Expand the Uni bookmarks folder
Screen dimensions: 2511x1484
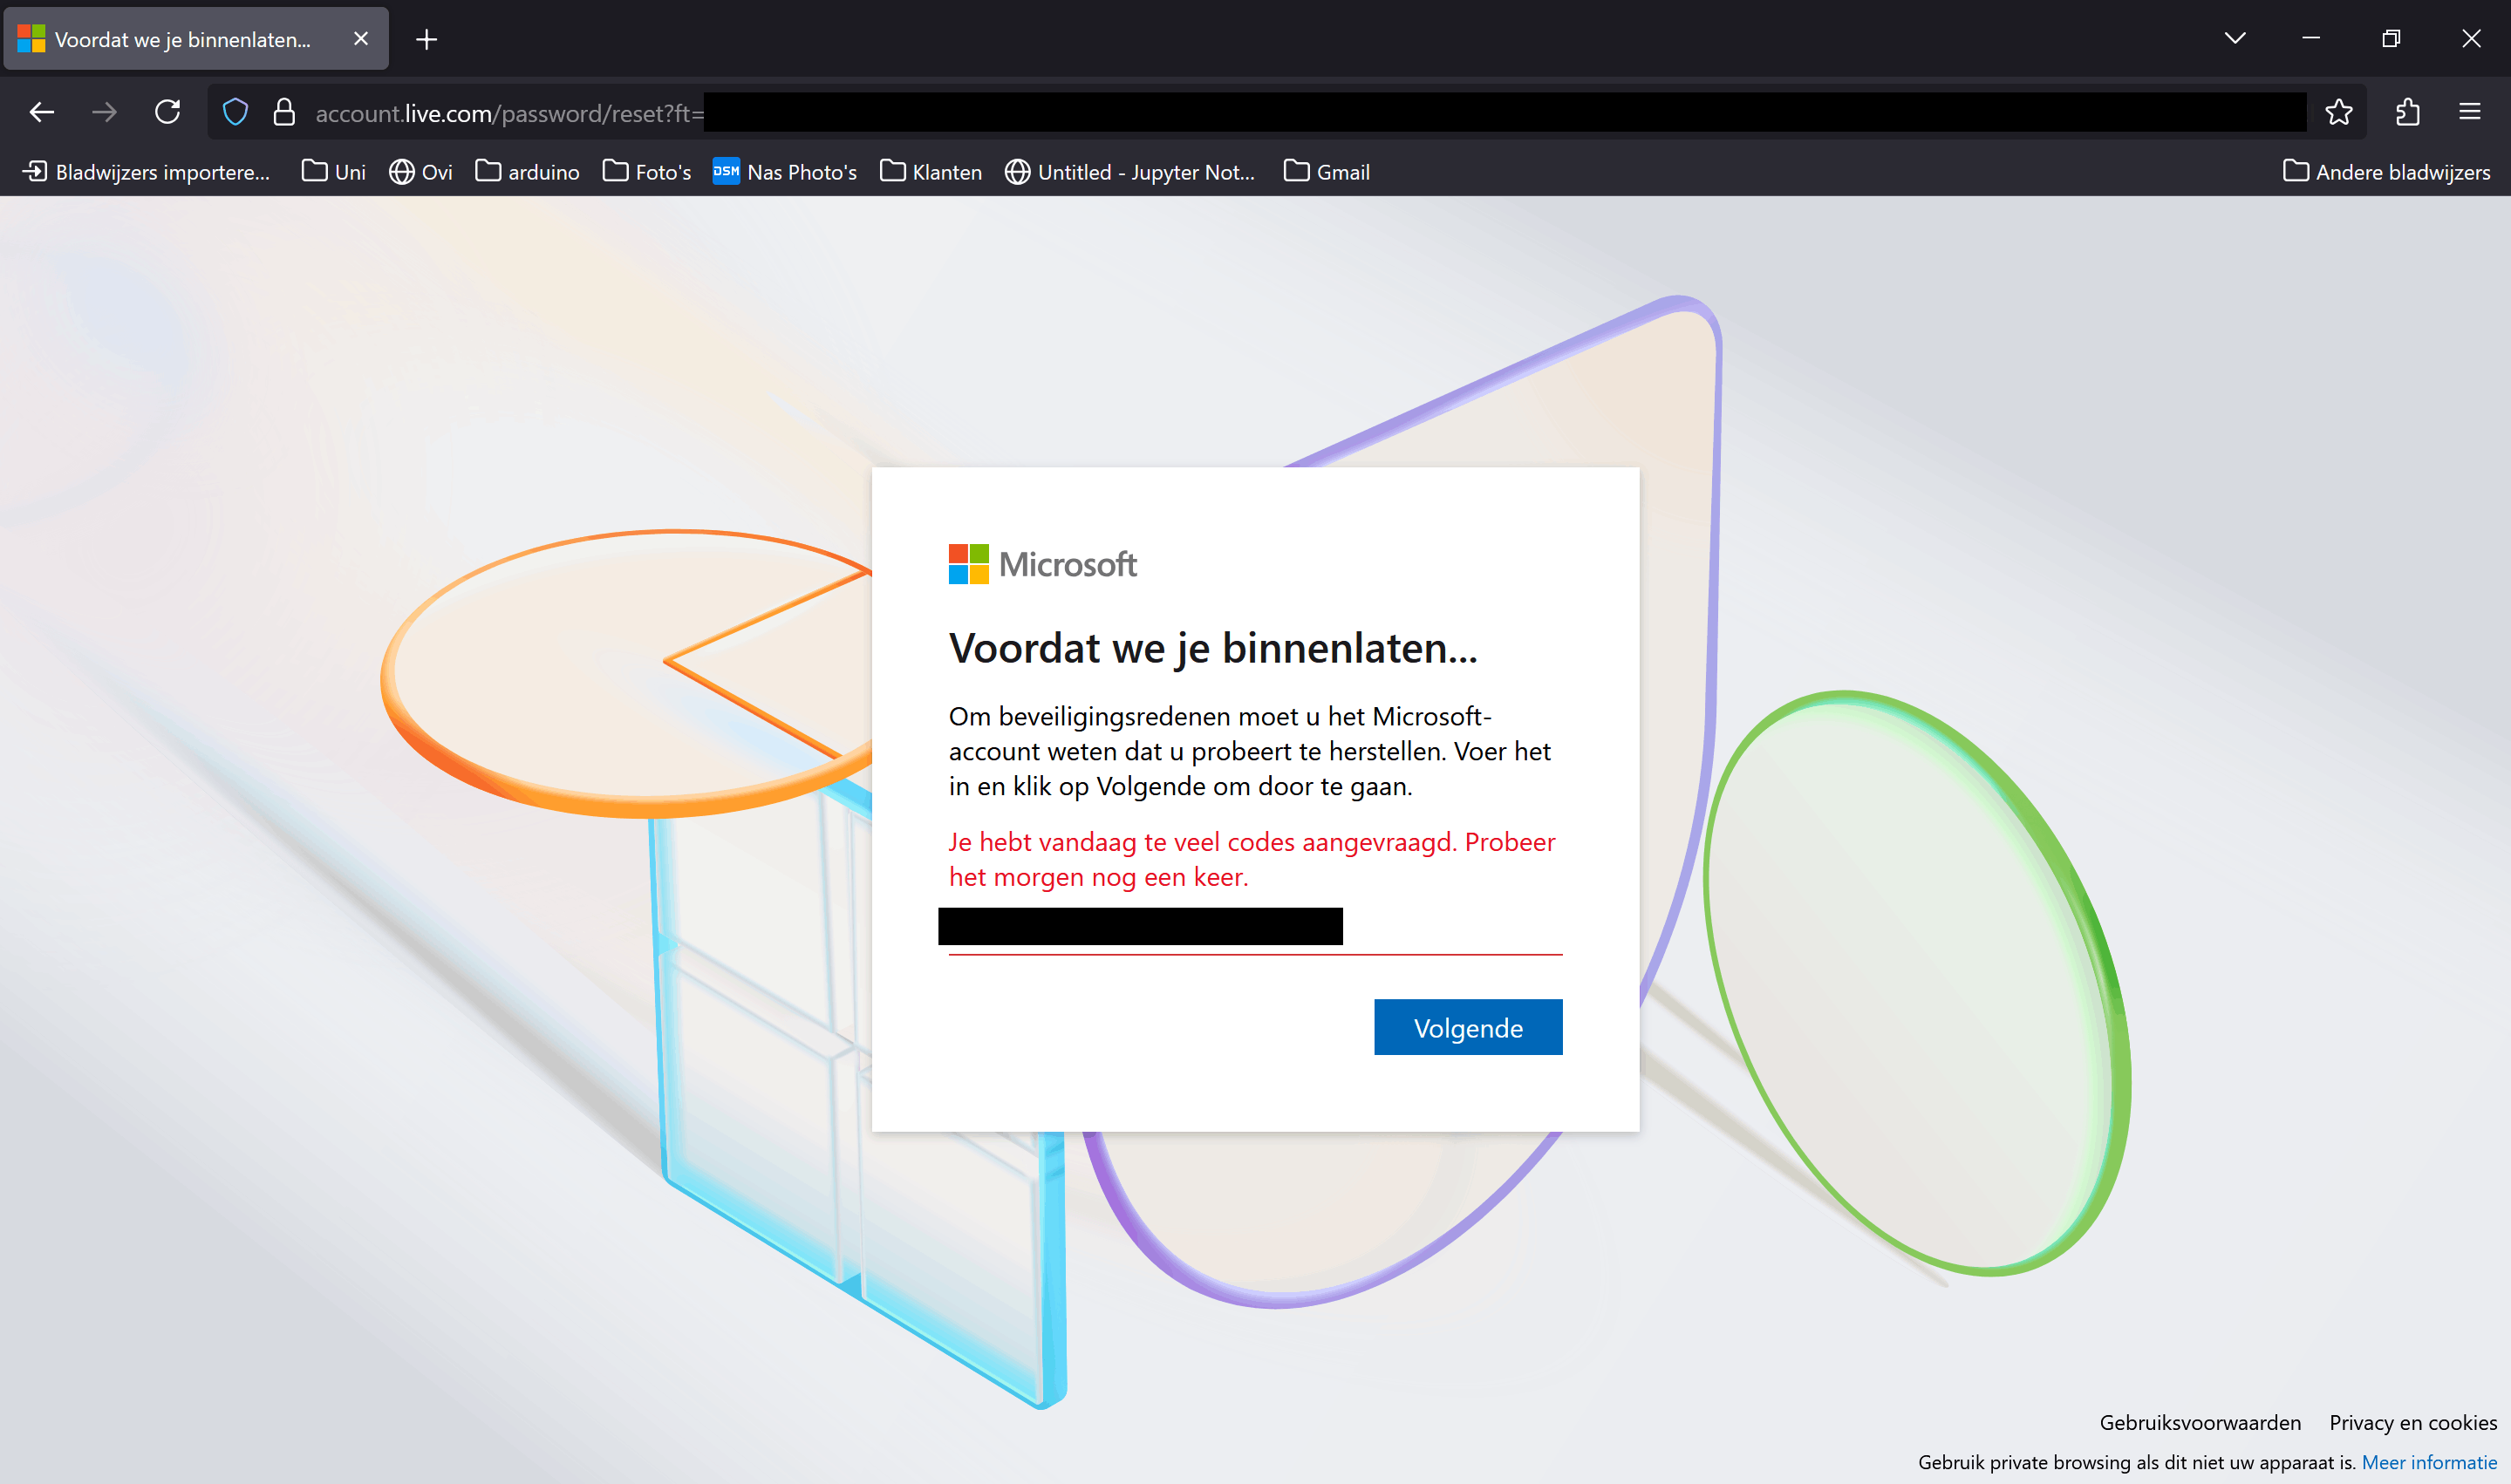click(x=334, y=172)
